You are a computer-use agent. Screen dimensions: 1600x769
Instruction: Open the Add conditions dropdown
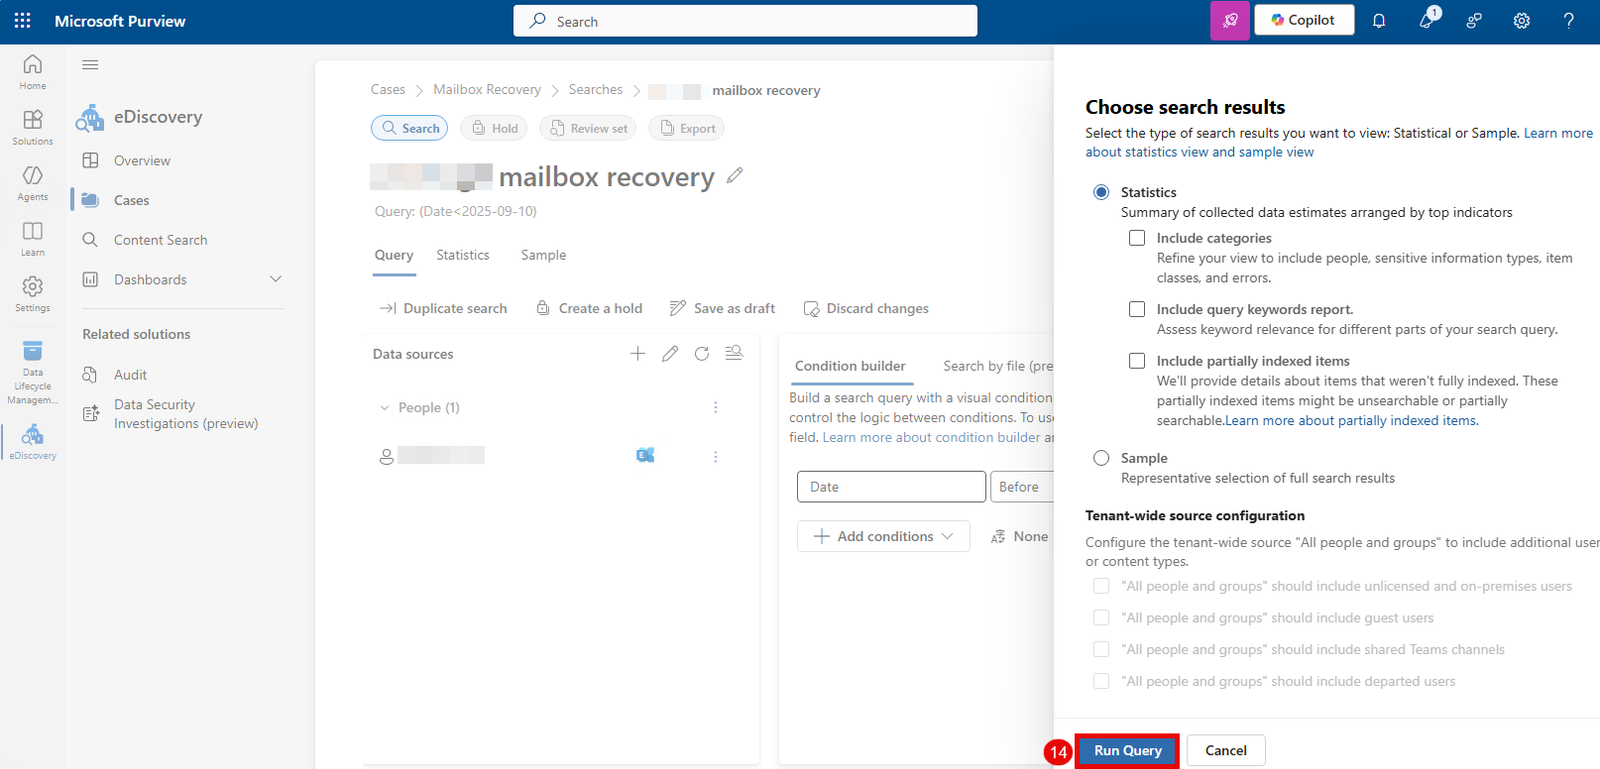(883, 536)
